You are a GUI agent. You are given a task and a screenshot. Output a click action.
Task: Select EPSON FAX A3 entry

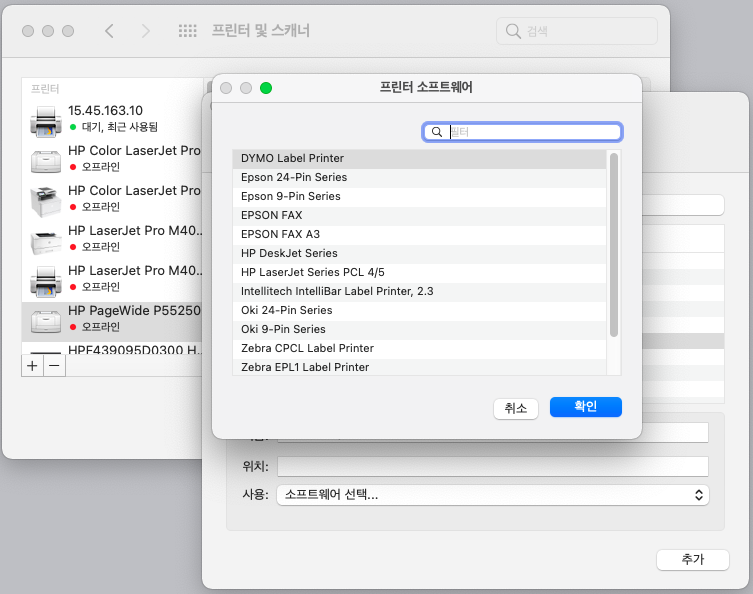pyautogui.click(x=419, y=235)
